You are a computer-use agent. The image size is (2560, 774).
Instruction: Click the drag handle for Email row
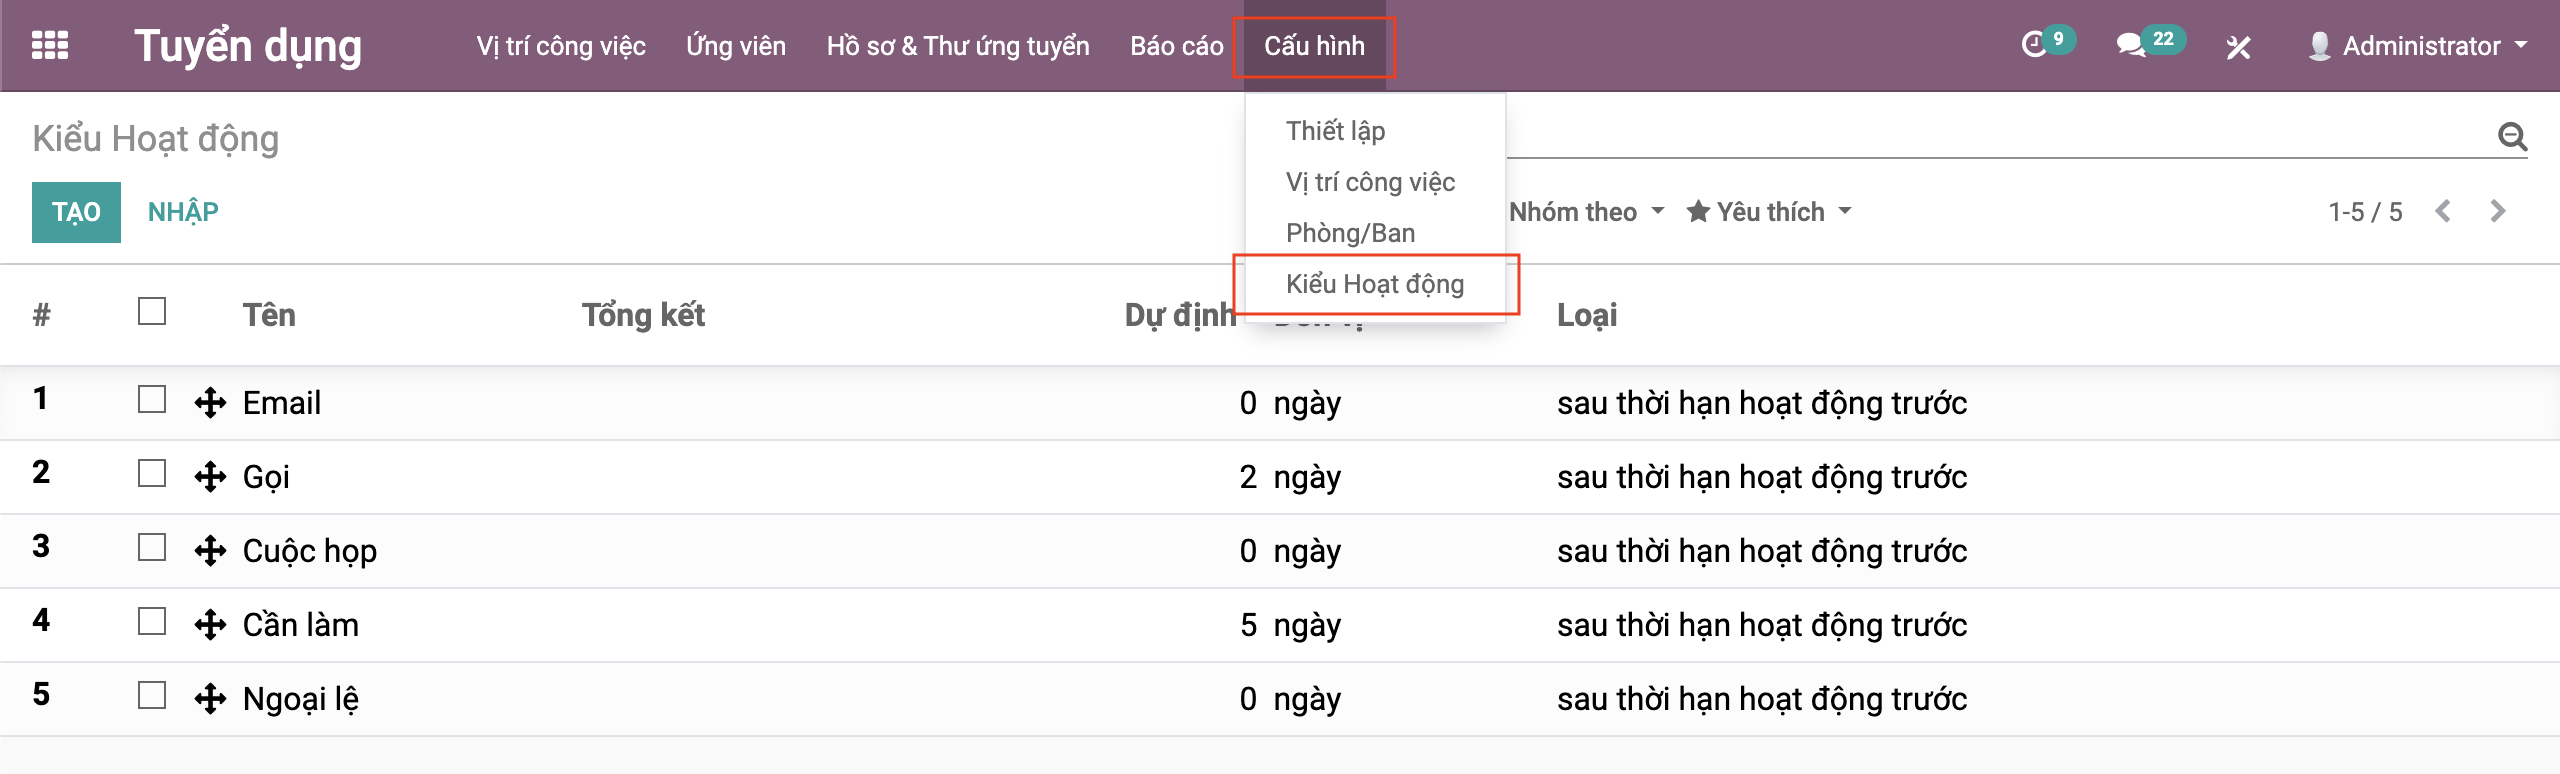pos(210,403)
